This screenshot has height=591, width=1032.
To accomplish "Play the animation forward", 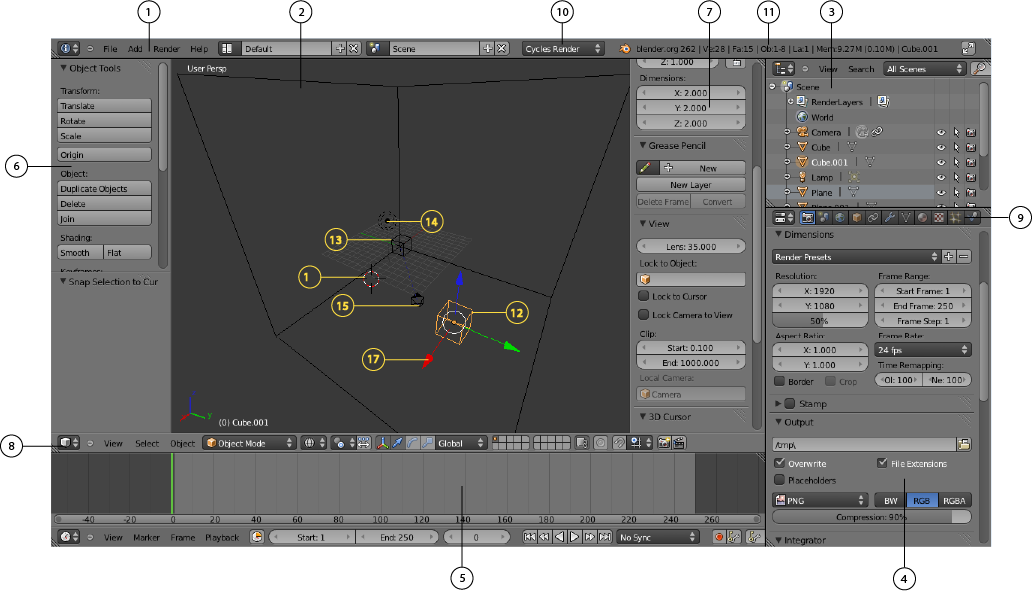I will click(x=575, y=538).
